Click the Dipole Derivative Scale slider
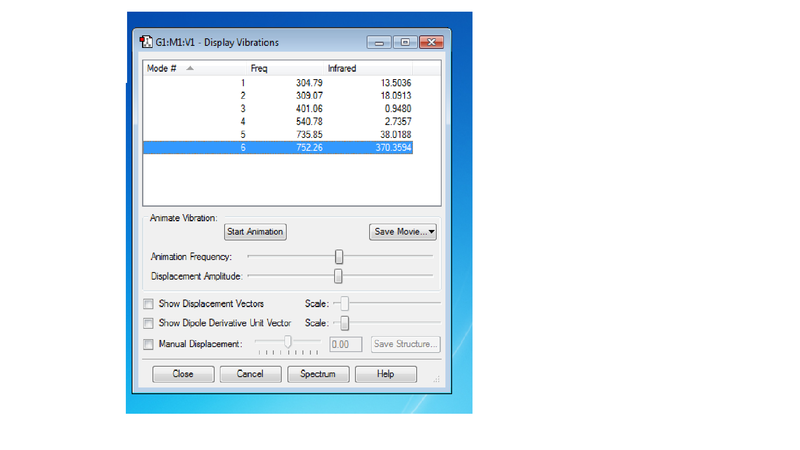Screen dimensions: 800x450 345,323
